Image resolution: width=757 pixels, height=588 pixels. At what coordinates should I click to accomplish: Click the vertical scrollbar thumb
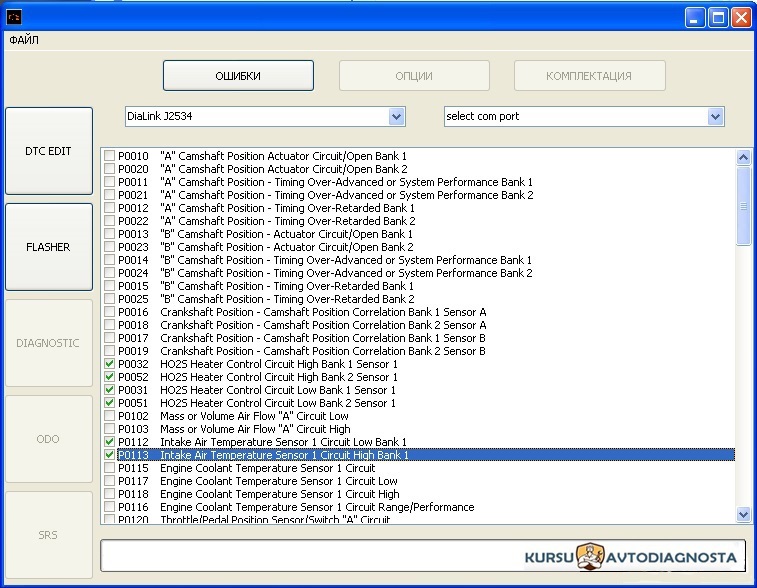(743, 206)
